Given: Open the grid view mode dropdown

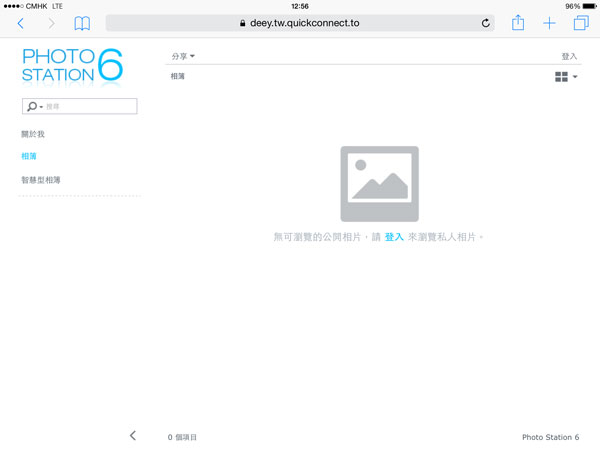Looking at the screenshot, I should click(x=566, y=77).
